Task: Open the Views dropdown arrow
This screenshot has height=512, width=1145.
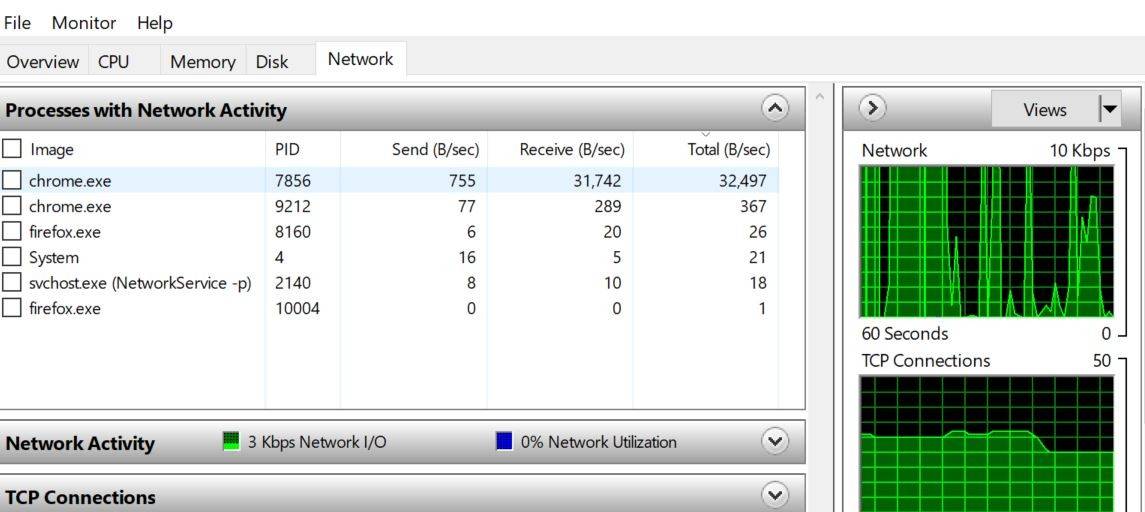Action: pyautogui.click(x=1108, y=109)
